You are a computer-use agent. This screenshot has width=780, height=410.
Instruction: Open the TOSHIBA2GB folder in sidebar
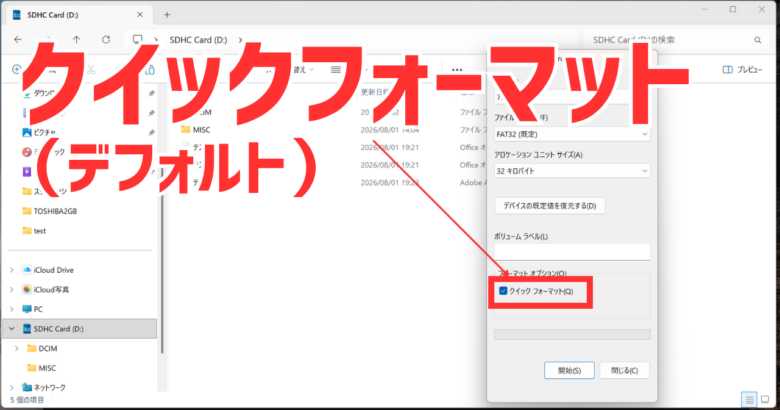coord(55,211)
